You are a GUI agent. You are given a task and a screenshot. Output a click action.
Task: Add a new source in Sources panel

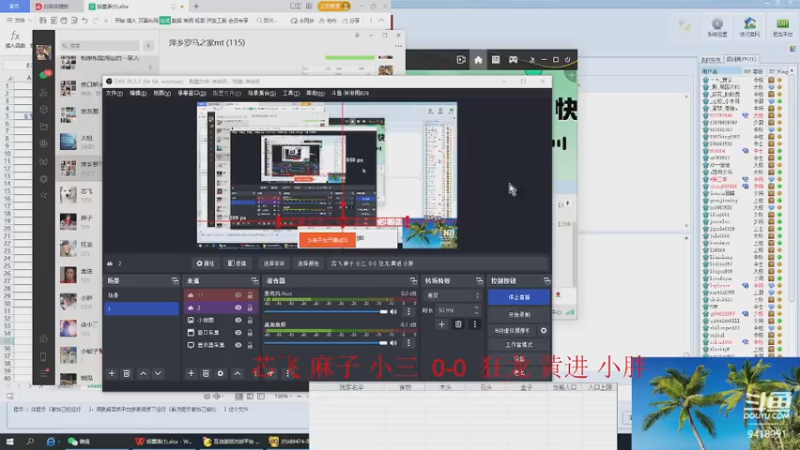click(x=191, y=373)
